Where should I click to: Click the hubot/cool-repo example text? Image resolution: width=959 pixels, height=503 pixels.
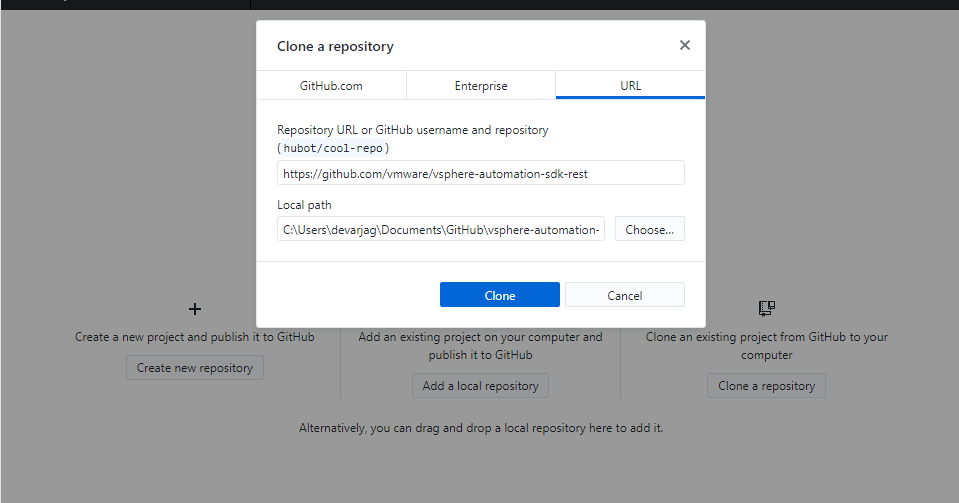pos(333,148)
